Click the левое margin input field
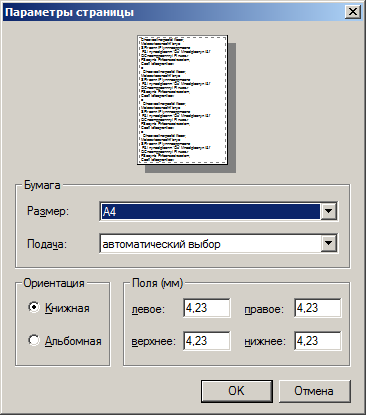 pos(207,308)
